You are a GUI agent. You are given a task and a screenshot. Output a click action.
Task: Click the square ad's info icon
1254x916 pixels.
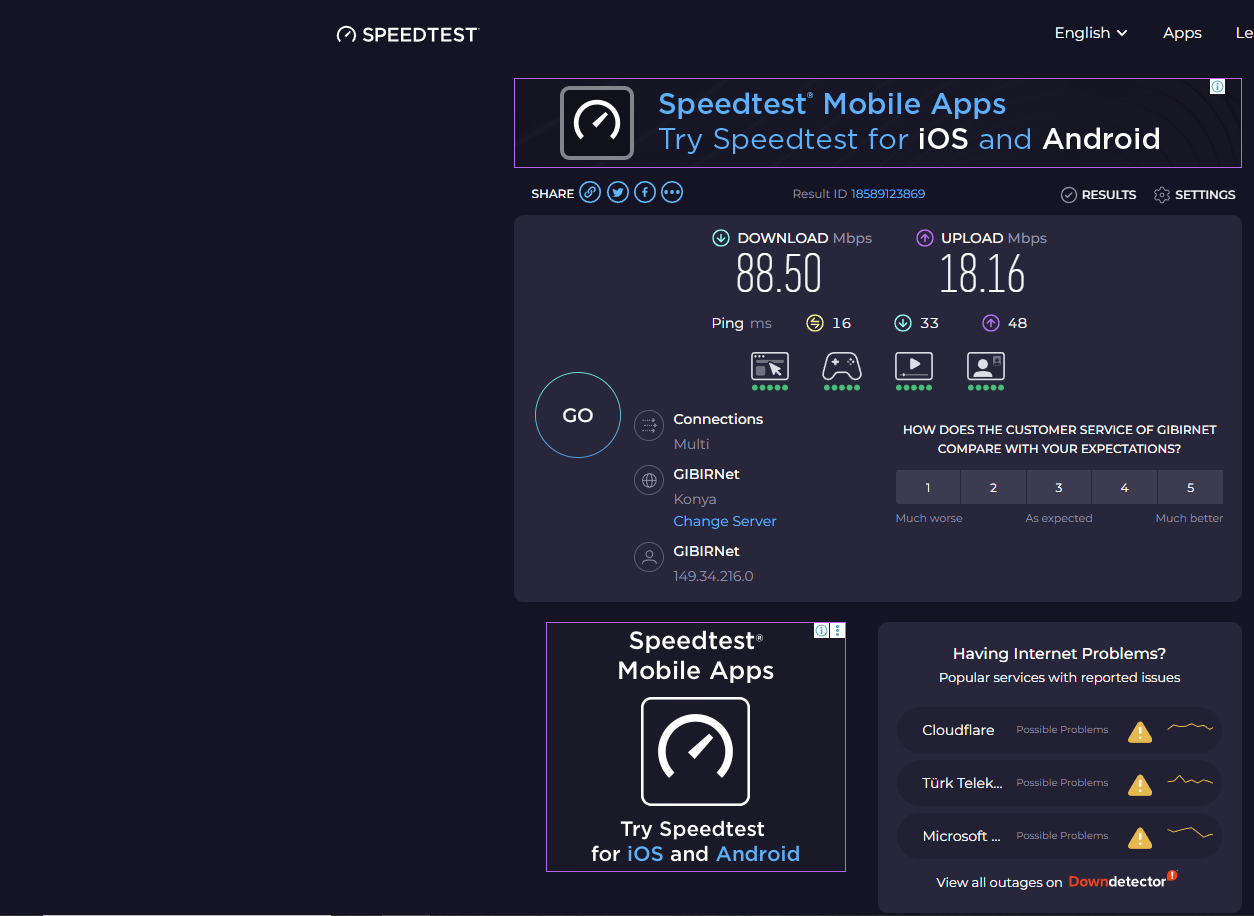[821, 630]
